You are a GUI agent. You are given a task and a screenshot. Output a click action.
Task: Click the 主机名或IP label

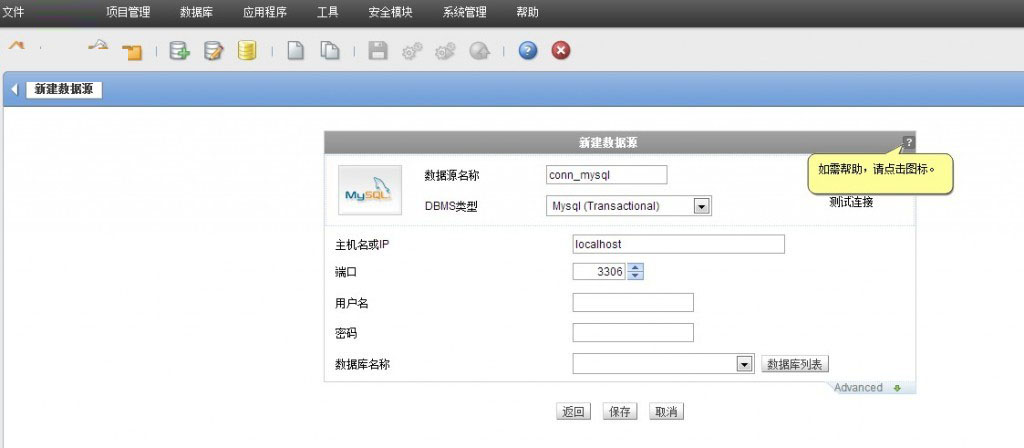[362, 245]
